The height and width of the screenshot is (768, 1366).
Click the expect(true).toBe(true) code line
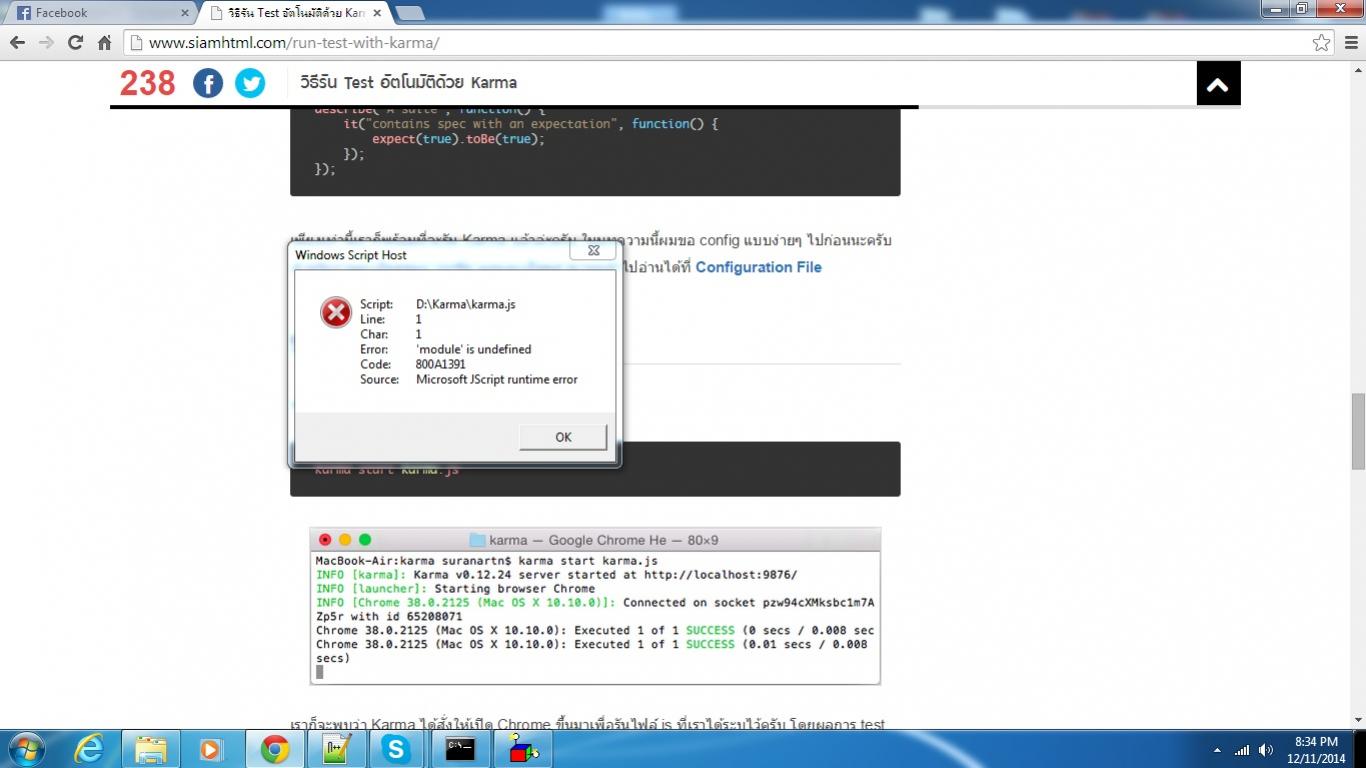click(x=458, y=139)
